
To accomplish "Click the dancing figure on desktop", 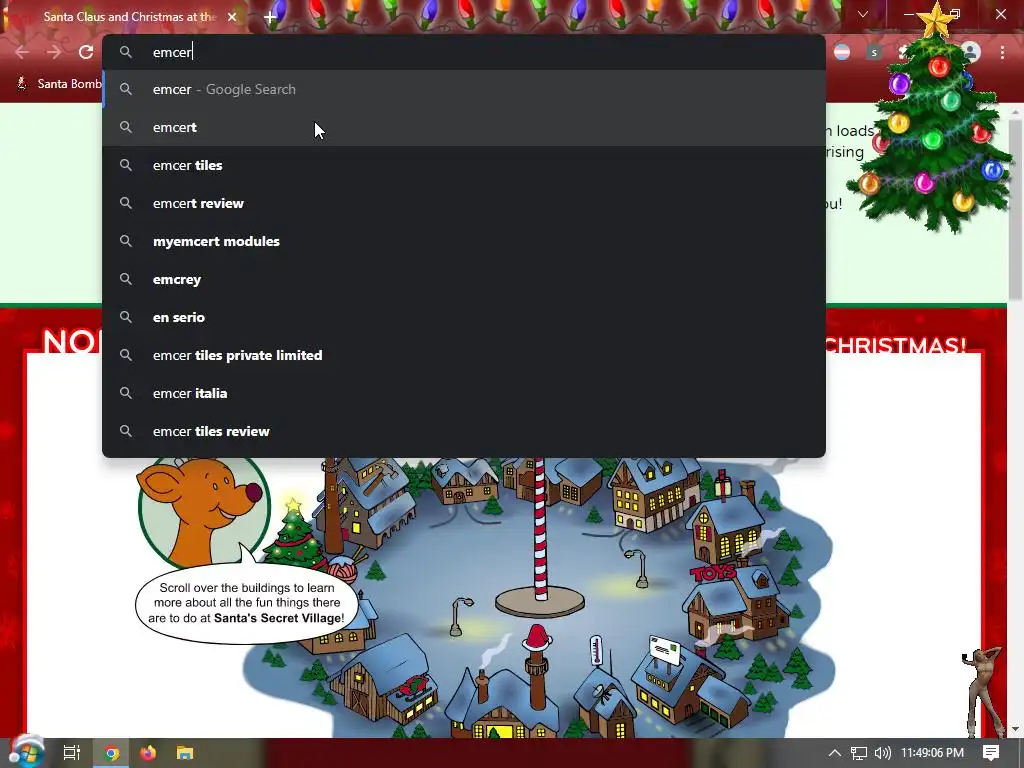I will [x=982, y=692].
